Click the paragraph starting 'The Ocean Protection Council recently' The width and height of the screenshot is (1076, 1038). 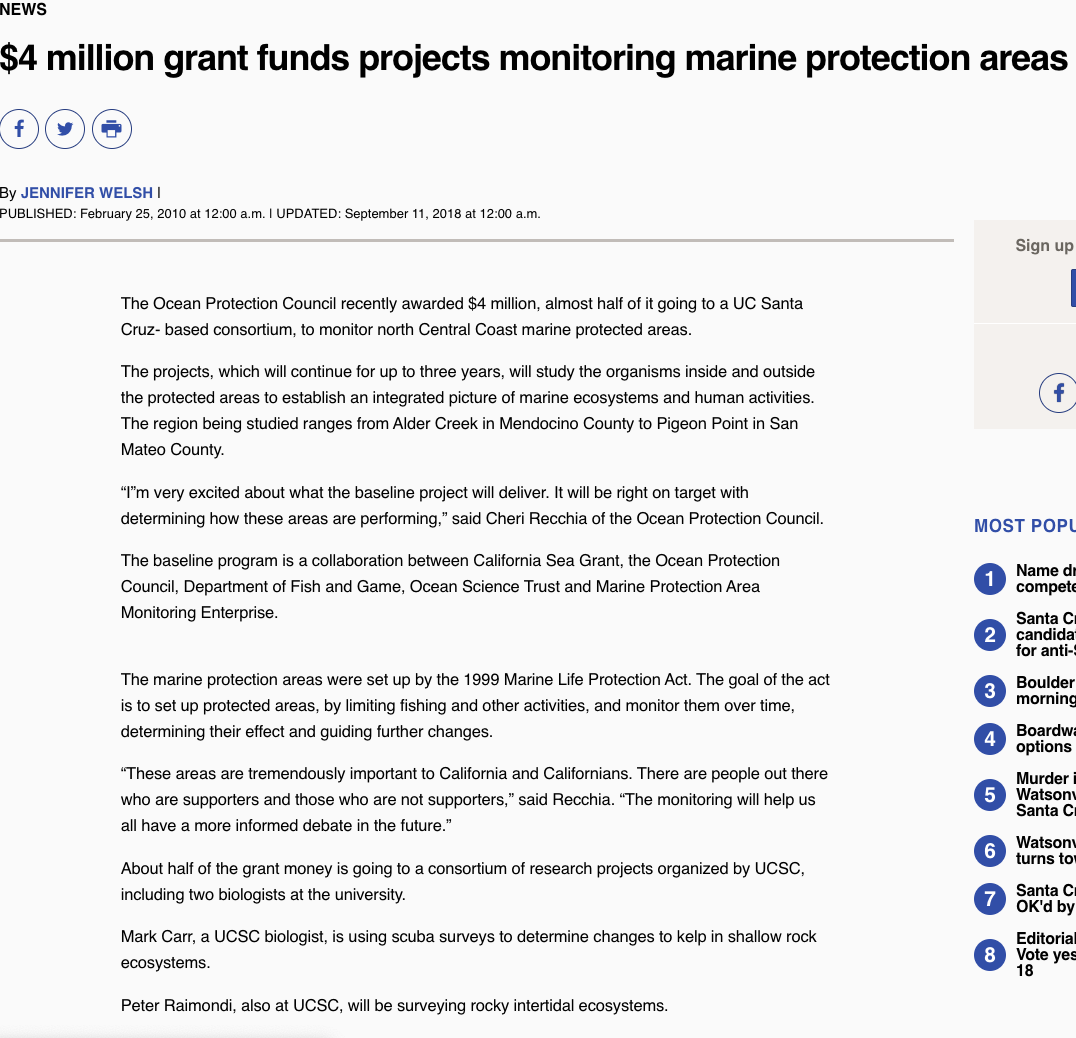pyautogui.click(x=462, y=316)
